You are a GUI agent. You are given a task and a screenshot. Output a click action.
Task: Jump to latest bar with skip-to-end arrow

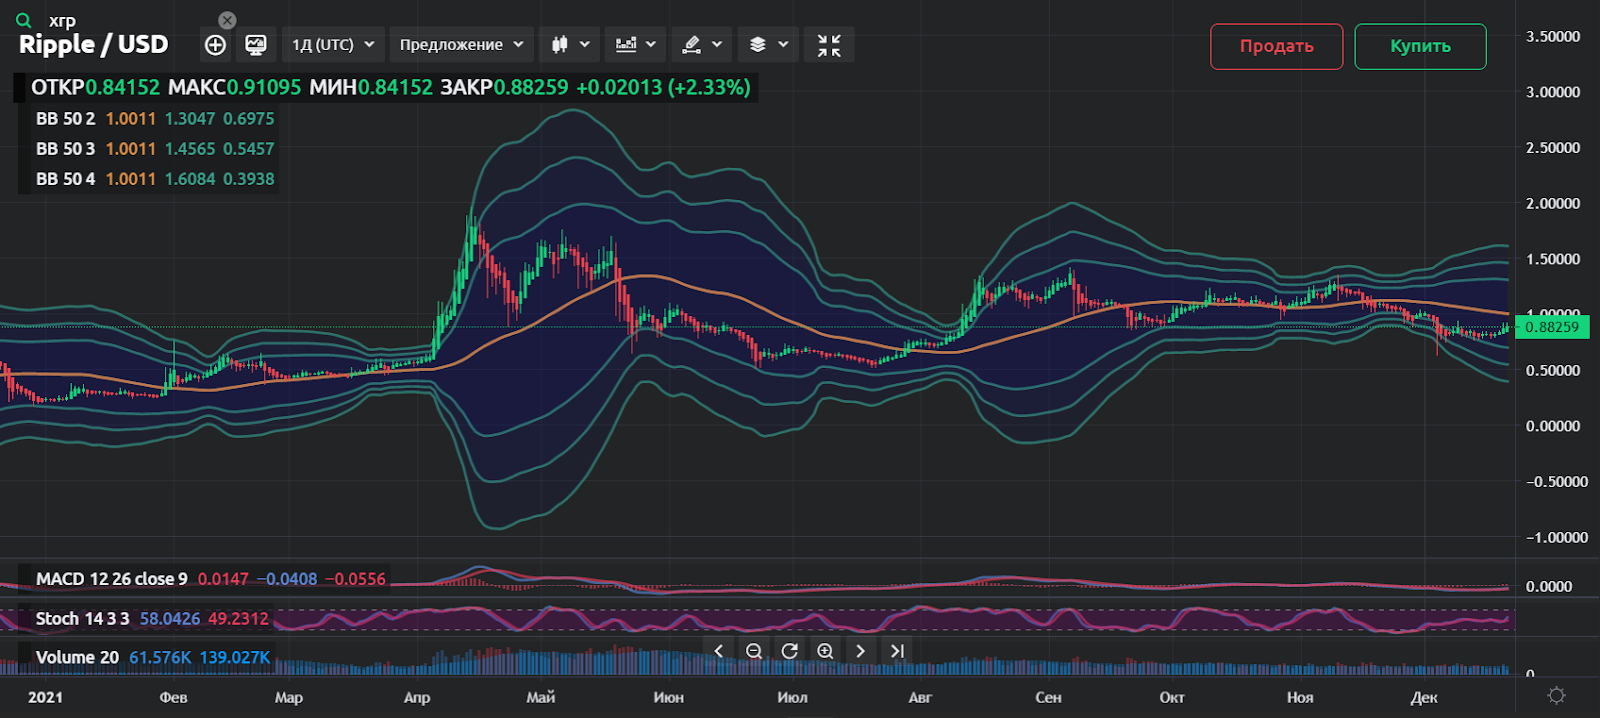[897, 651]
